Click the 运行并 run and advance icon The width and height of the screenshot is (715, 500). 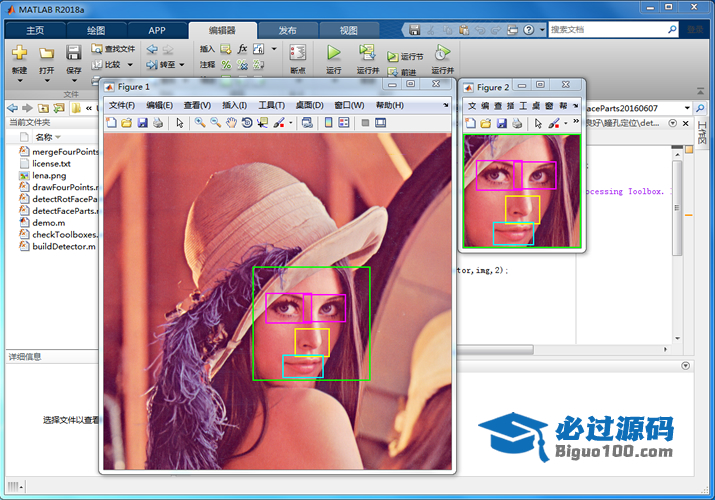[367, 53]
